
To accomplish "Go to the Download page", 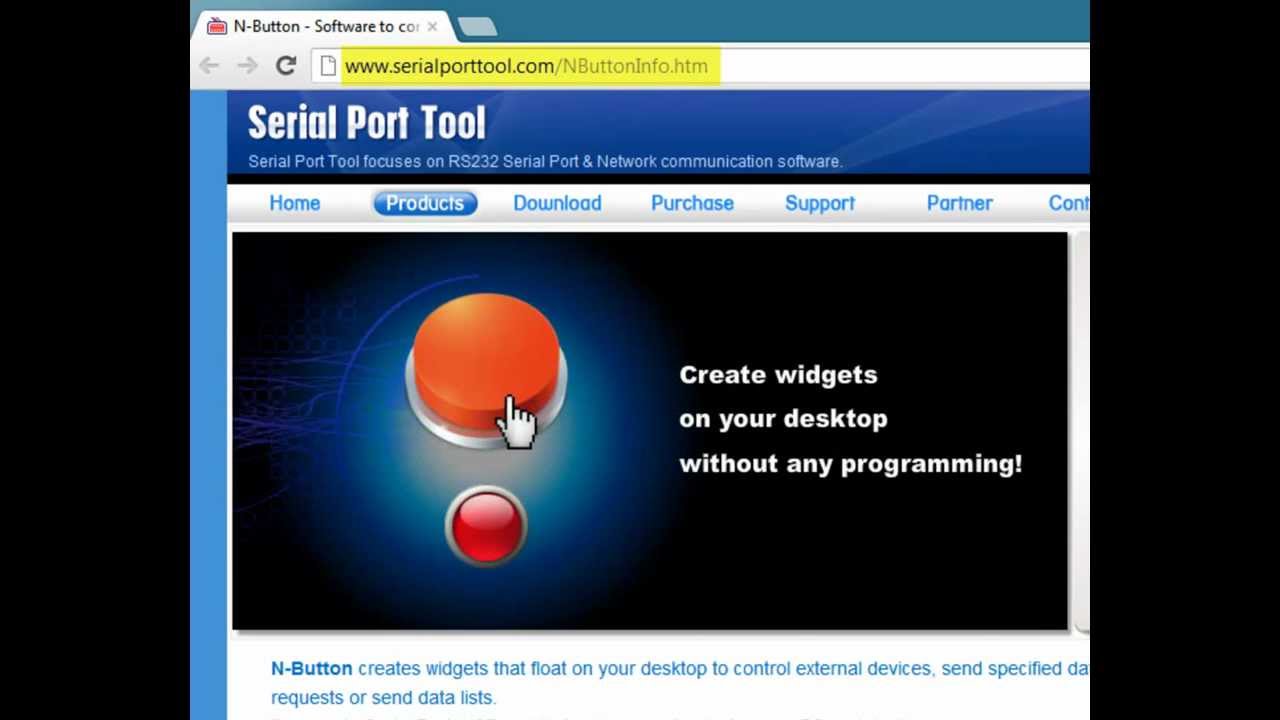I will [x=557, y=203].
